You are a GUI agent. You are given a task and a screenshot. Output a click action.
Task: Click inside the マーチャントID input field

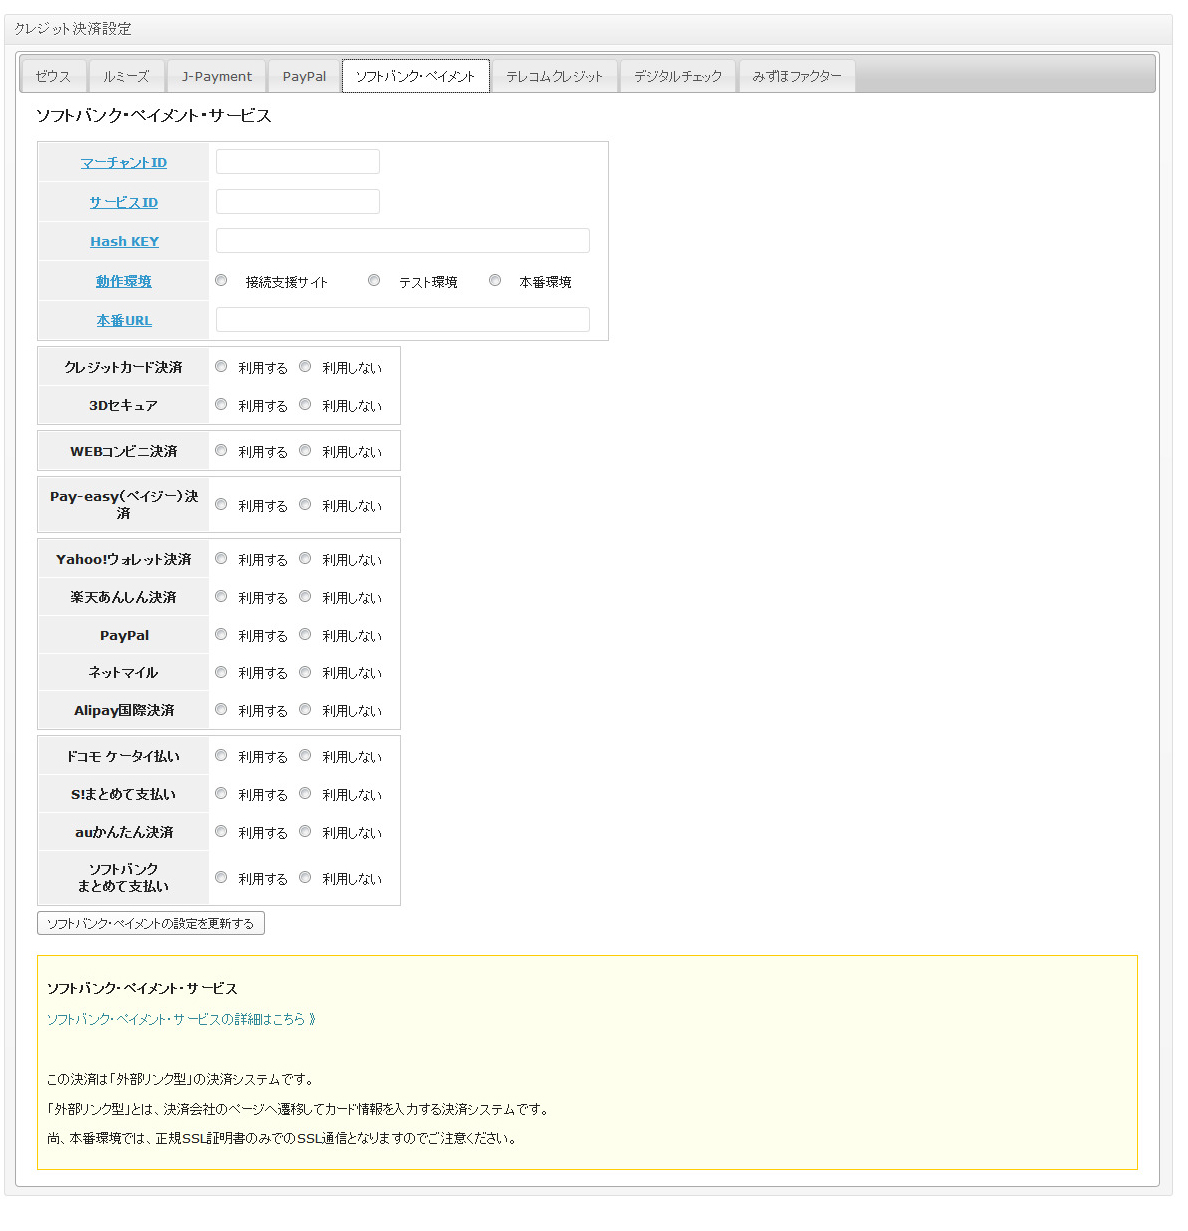(x=298, y=162)
